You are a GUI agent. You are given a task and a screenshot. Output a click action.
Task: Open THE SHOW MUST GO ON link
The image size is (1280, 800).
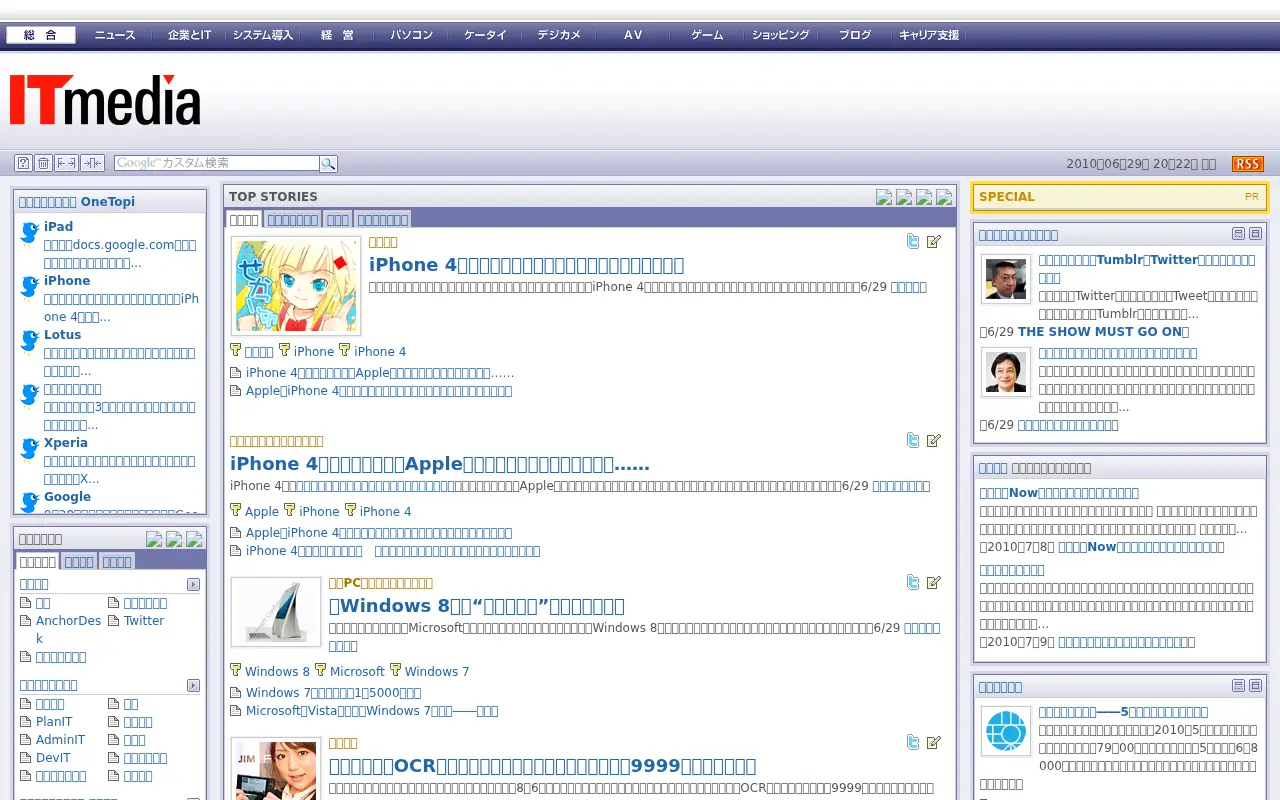click(x=1099, y=332)
